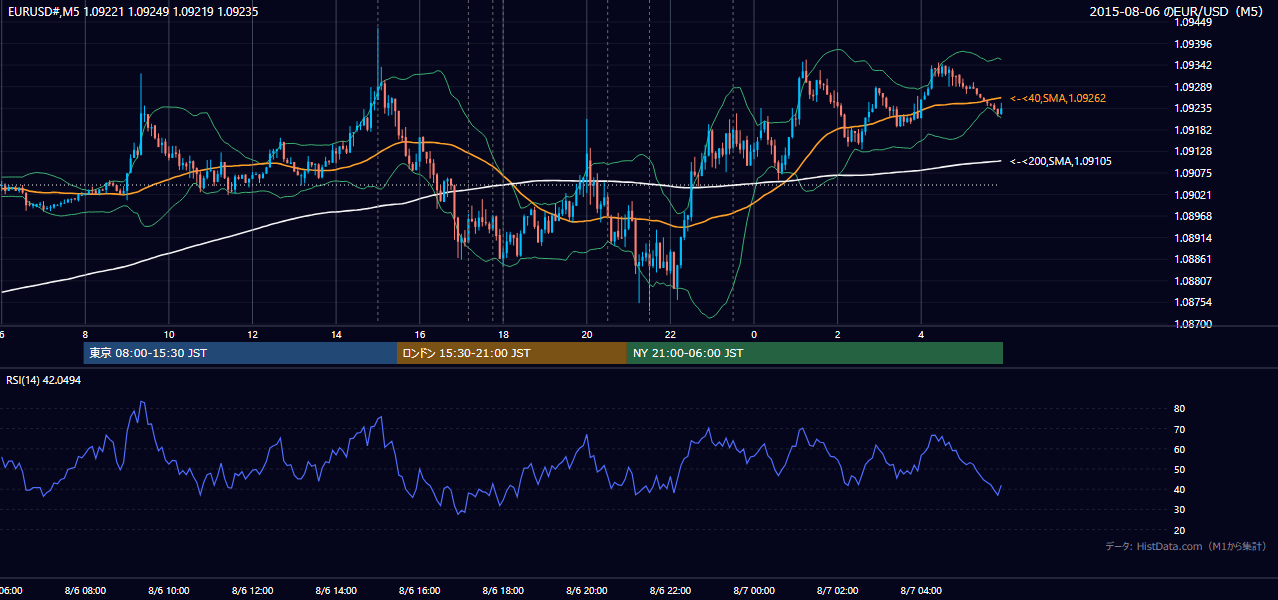The height and width of the screenshot is (600, 1278).
Task: Click RSI scale value 30
Action: 1180,510
